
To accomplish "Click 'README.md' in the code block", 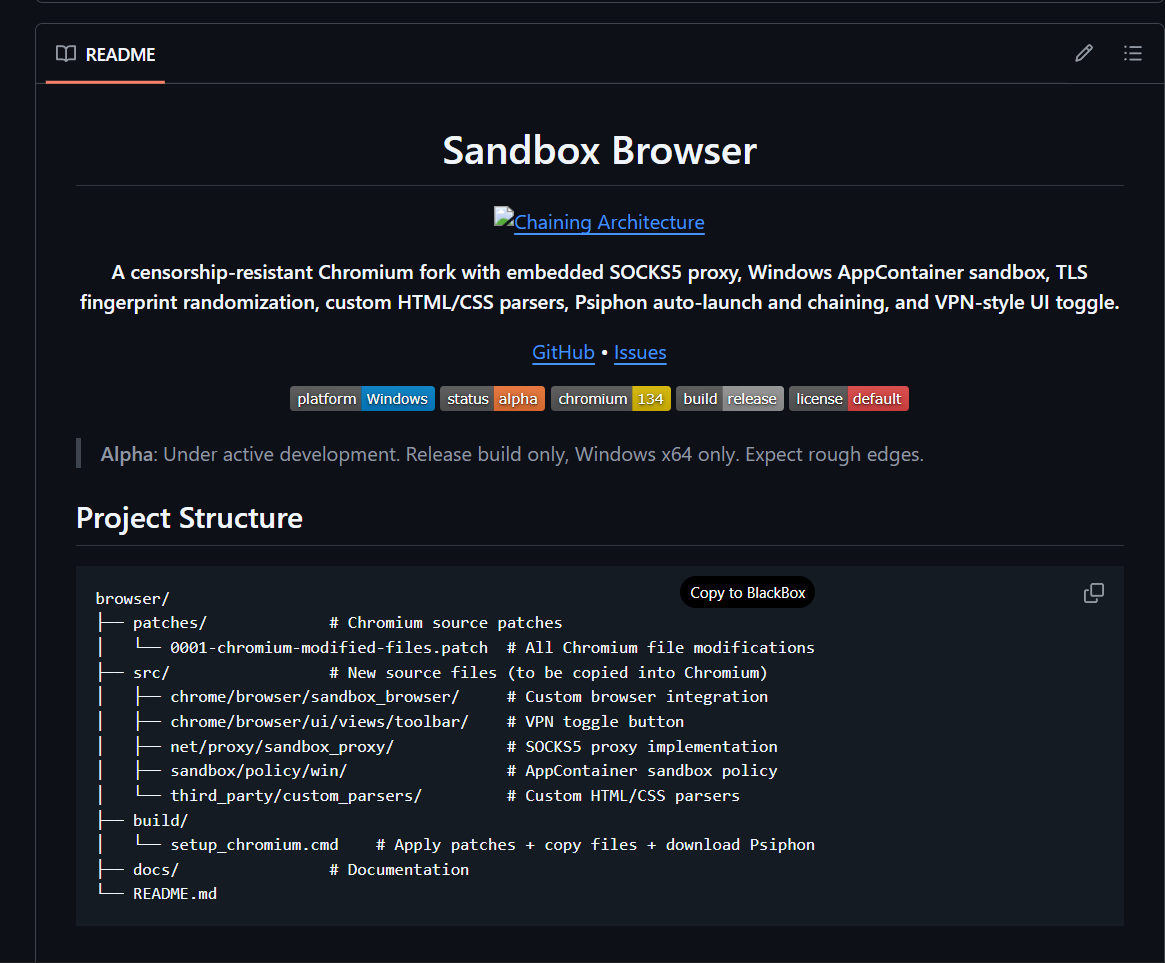I will (175, 894).
